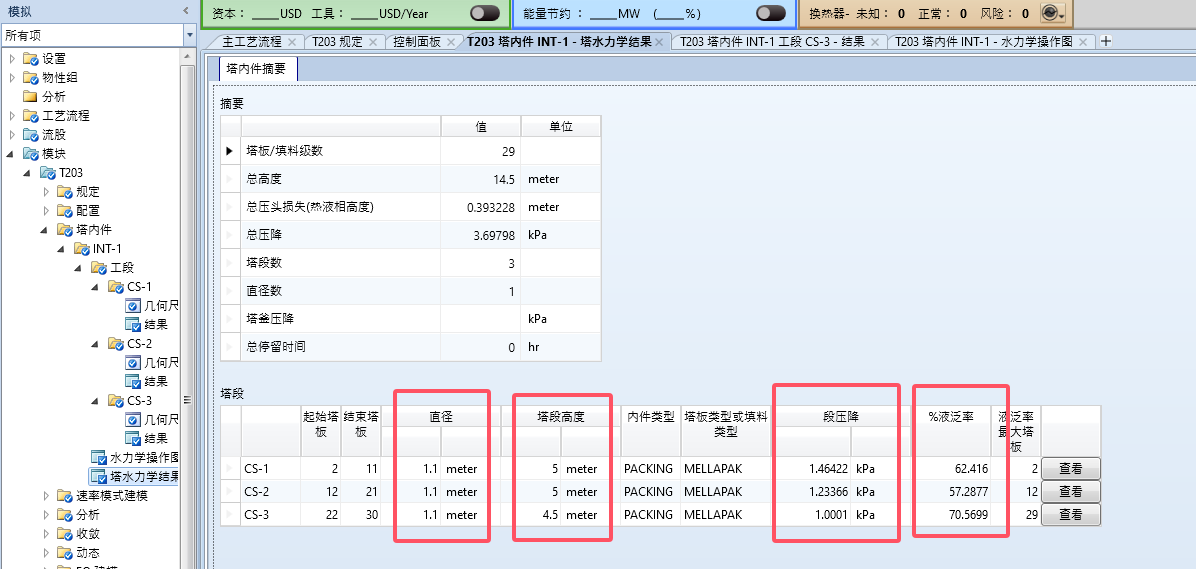Open the 所有项 filter dropdown
The height and width of the screenshot is (569, 1196).
click(x=189, y=35)
